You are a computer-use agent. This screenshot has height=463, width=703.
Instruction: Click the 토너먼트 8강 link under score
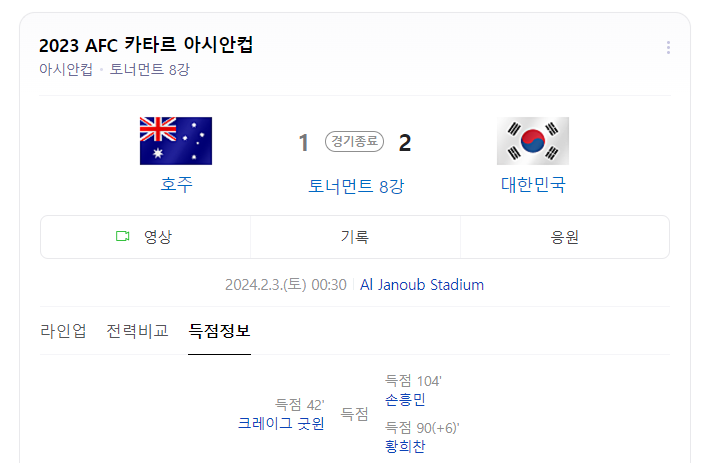(356, 186)
